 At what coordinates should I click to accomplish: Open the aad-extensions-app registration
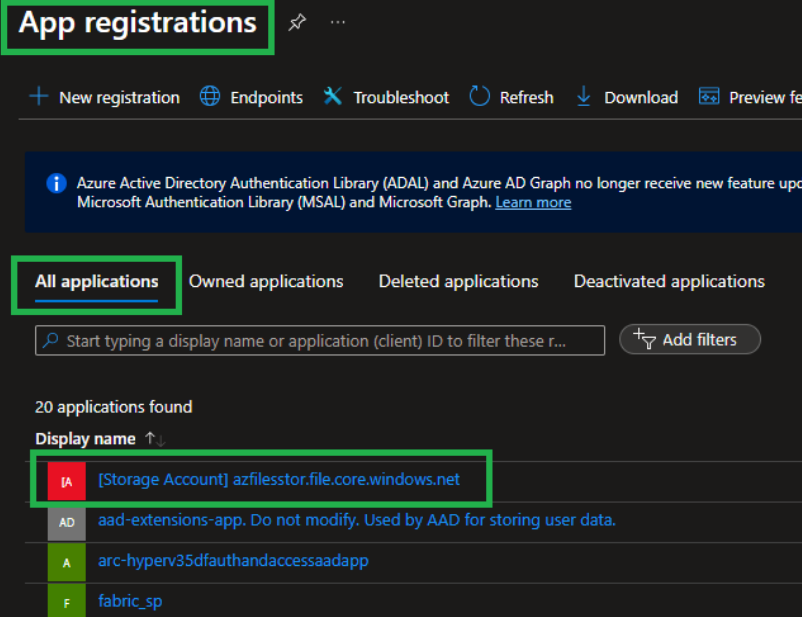(357, 520)
